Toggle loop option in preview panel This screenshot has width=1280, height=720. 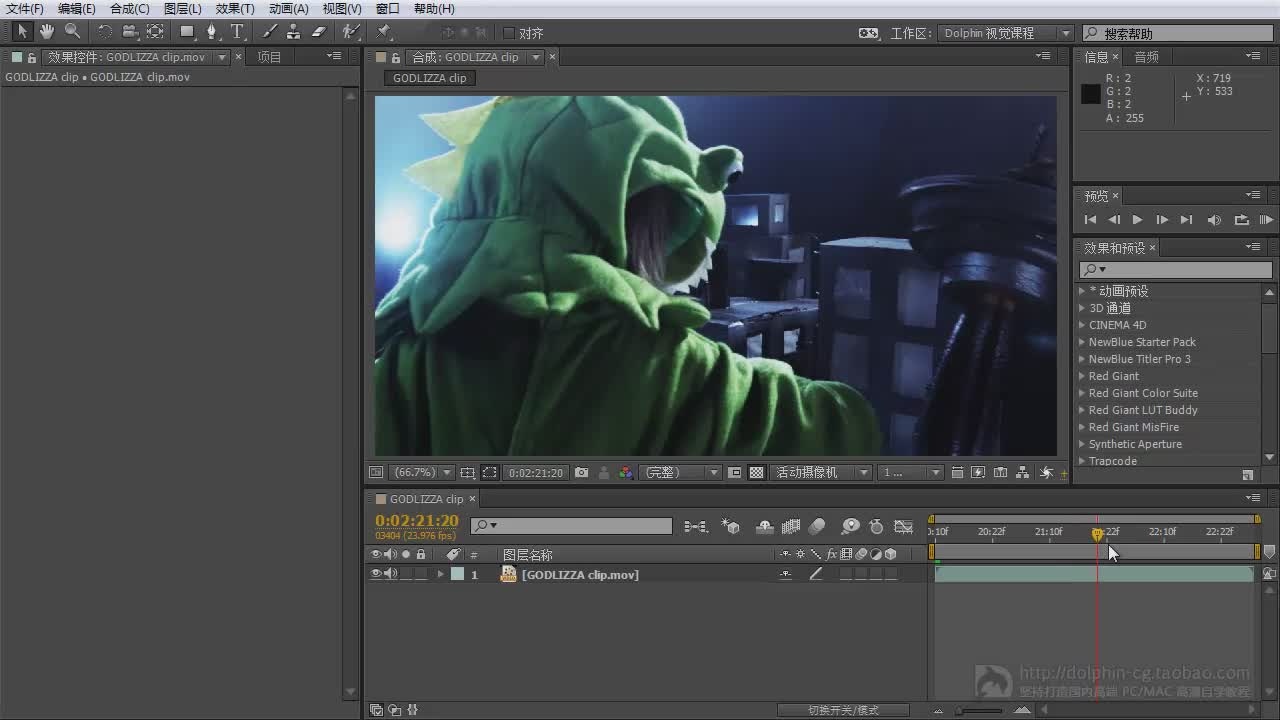point(1241,220)
